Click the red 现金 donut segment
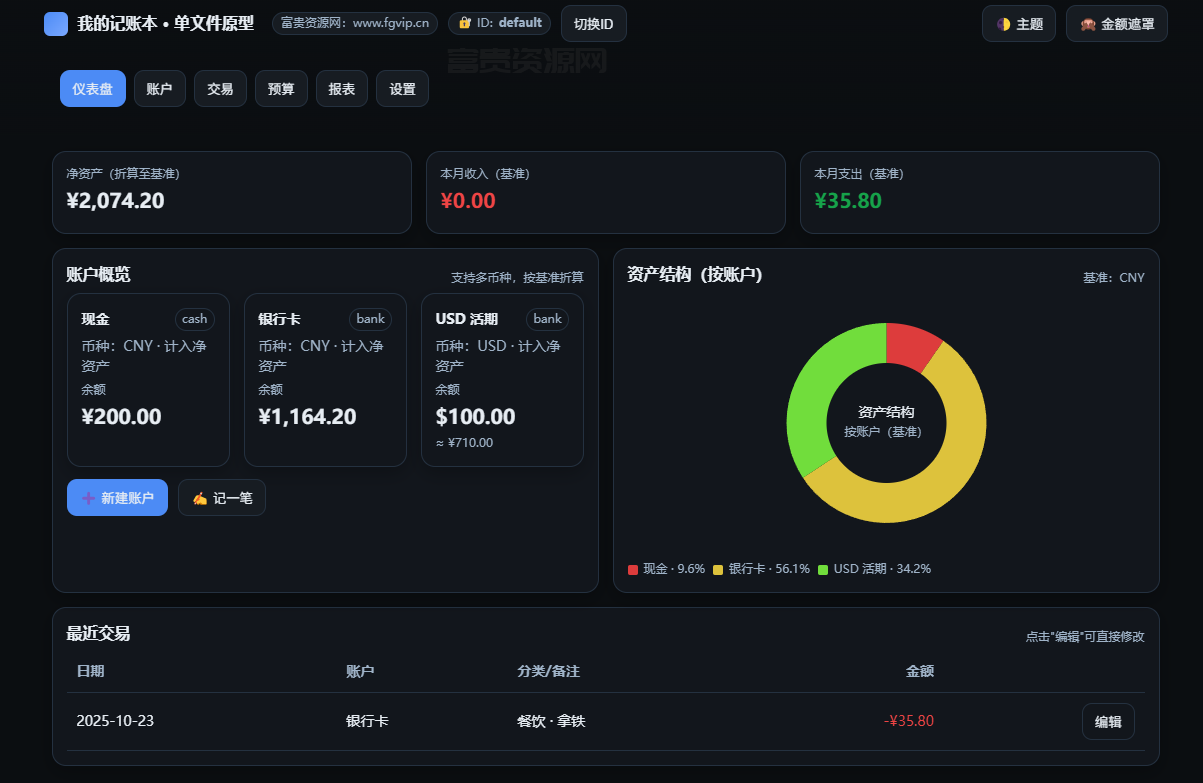Screen dimensions: 1203x783 click(912, 345)
